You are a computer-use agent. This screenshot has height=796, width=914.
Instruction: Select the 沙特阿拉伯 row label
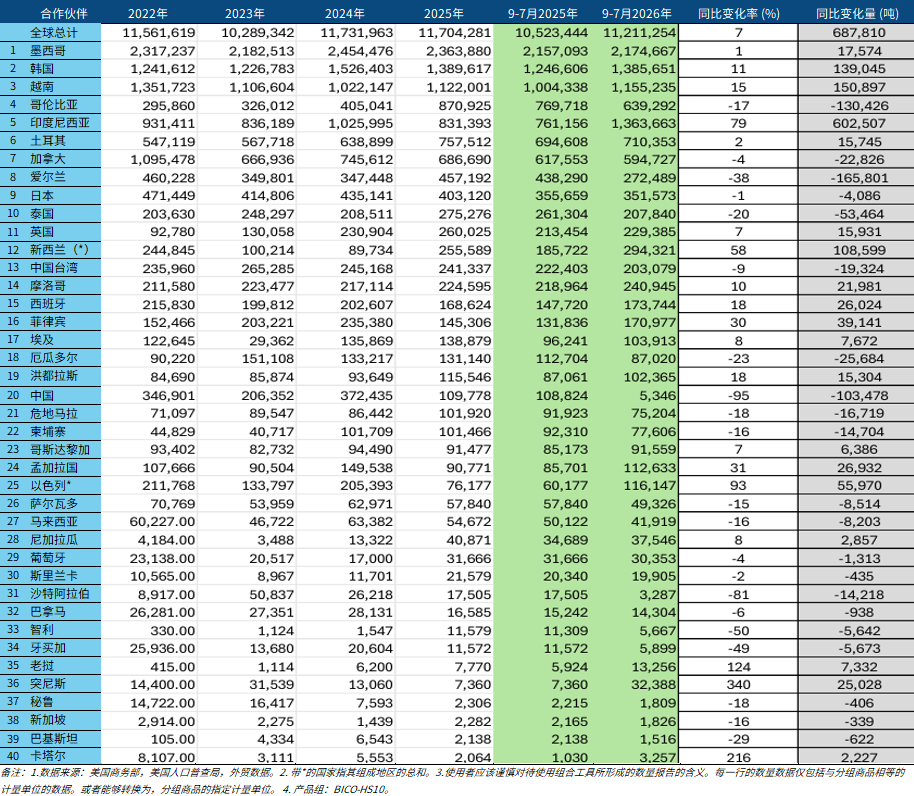click(x=60, y=594)
